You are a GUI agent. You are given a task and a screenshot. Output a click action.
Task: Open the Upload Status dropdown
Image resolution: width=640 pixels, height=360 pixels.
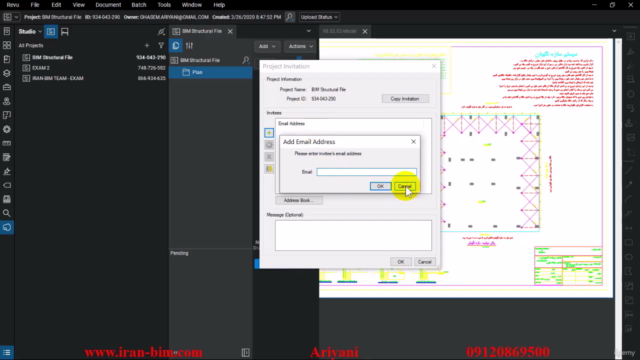coord(319,17)
